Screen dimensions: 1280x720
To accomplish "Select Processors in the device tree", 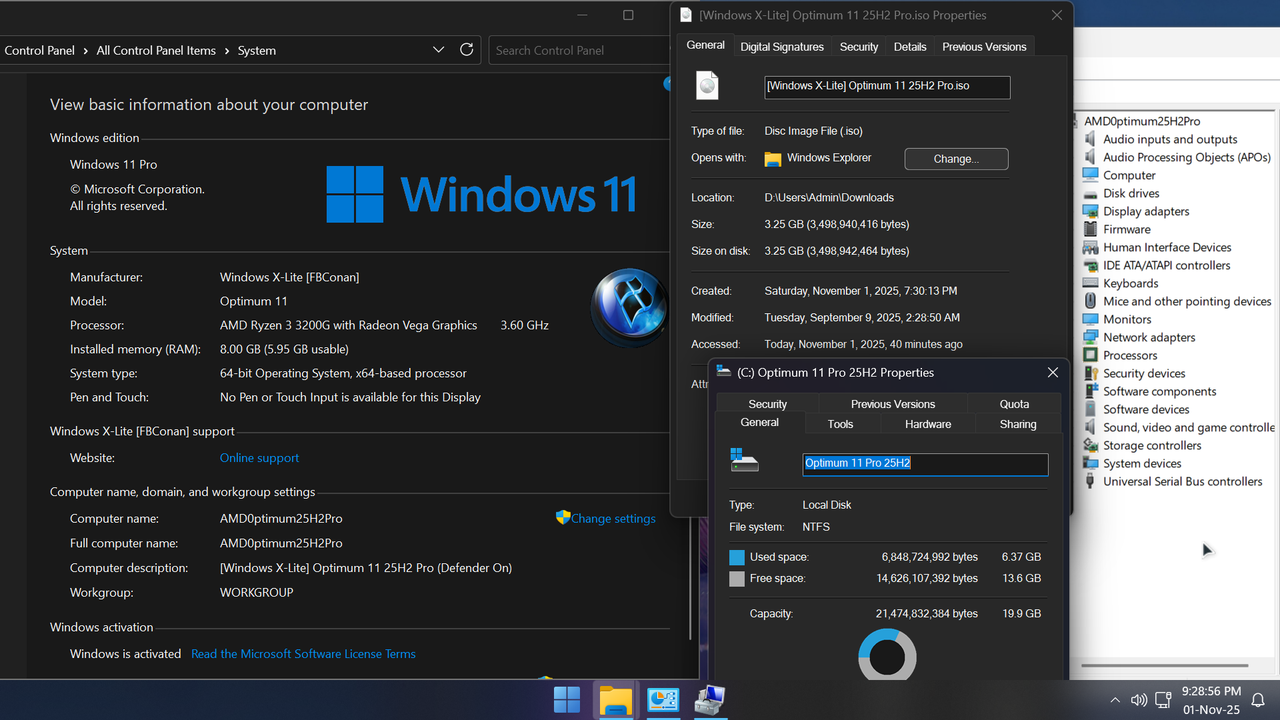I will 1131,355.
